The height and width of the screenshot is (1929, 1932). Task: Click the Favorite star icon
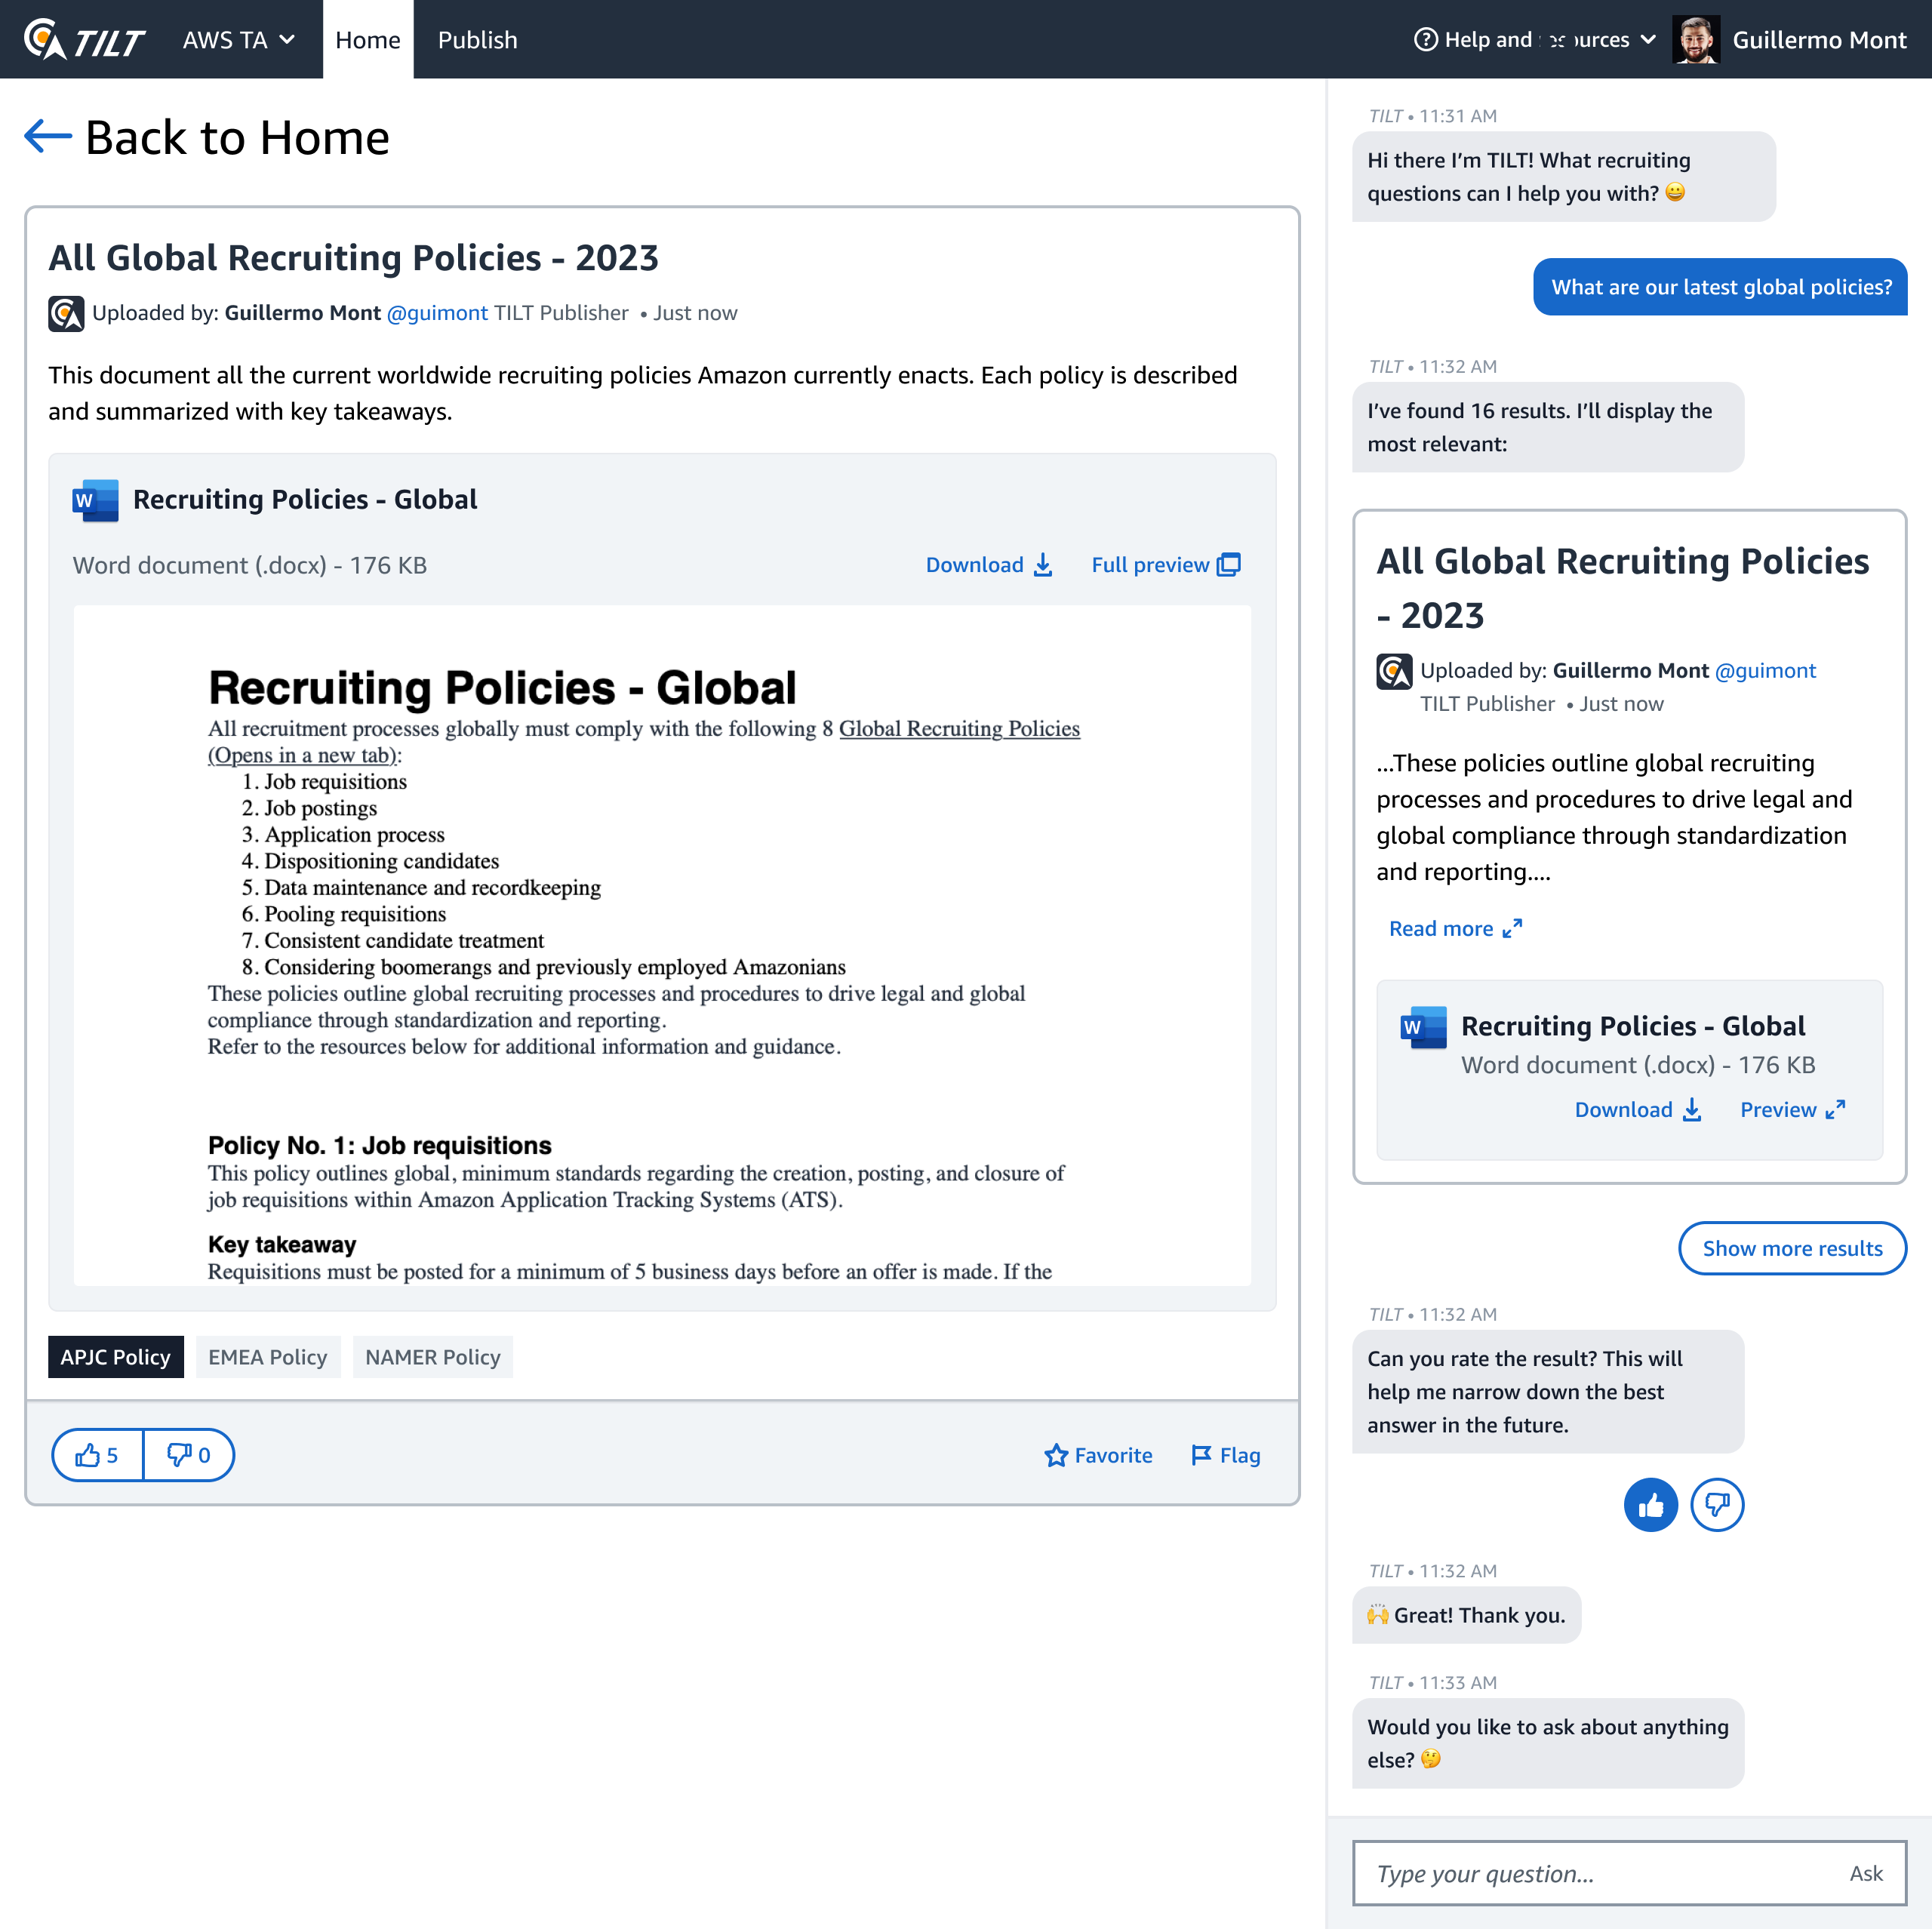pos(1056,1455)
